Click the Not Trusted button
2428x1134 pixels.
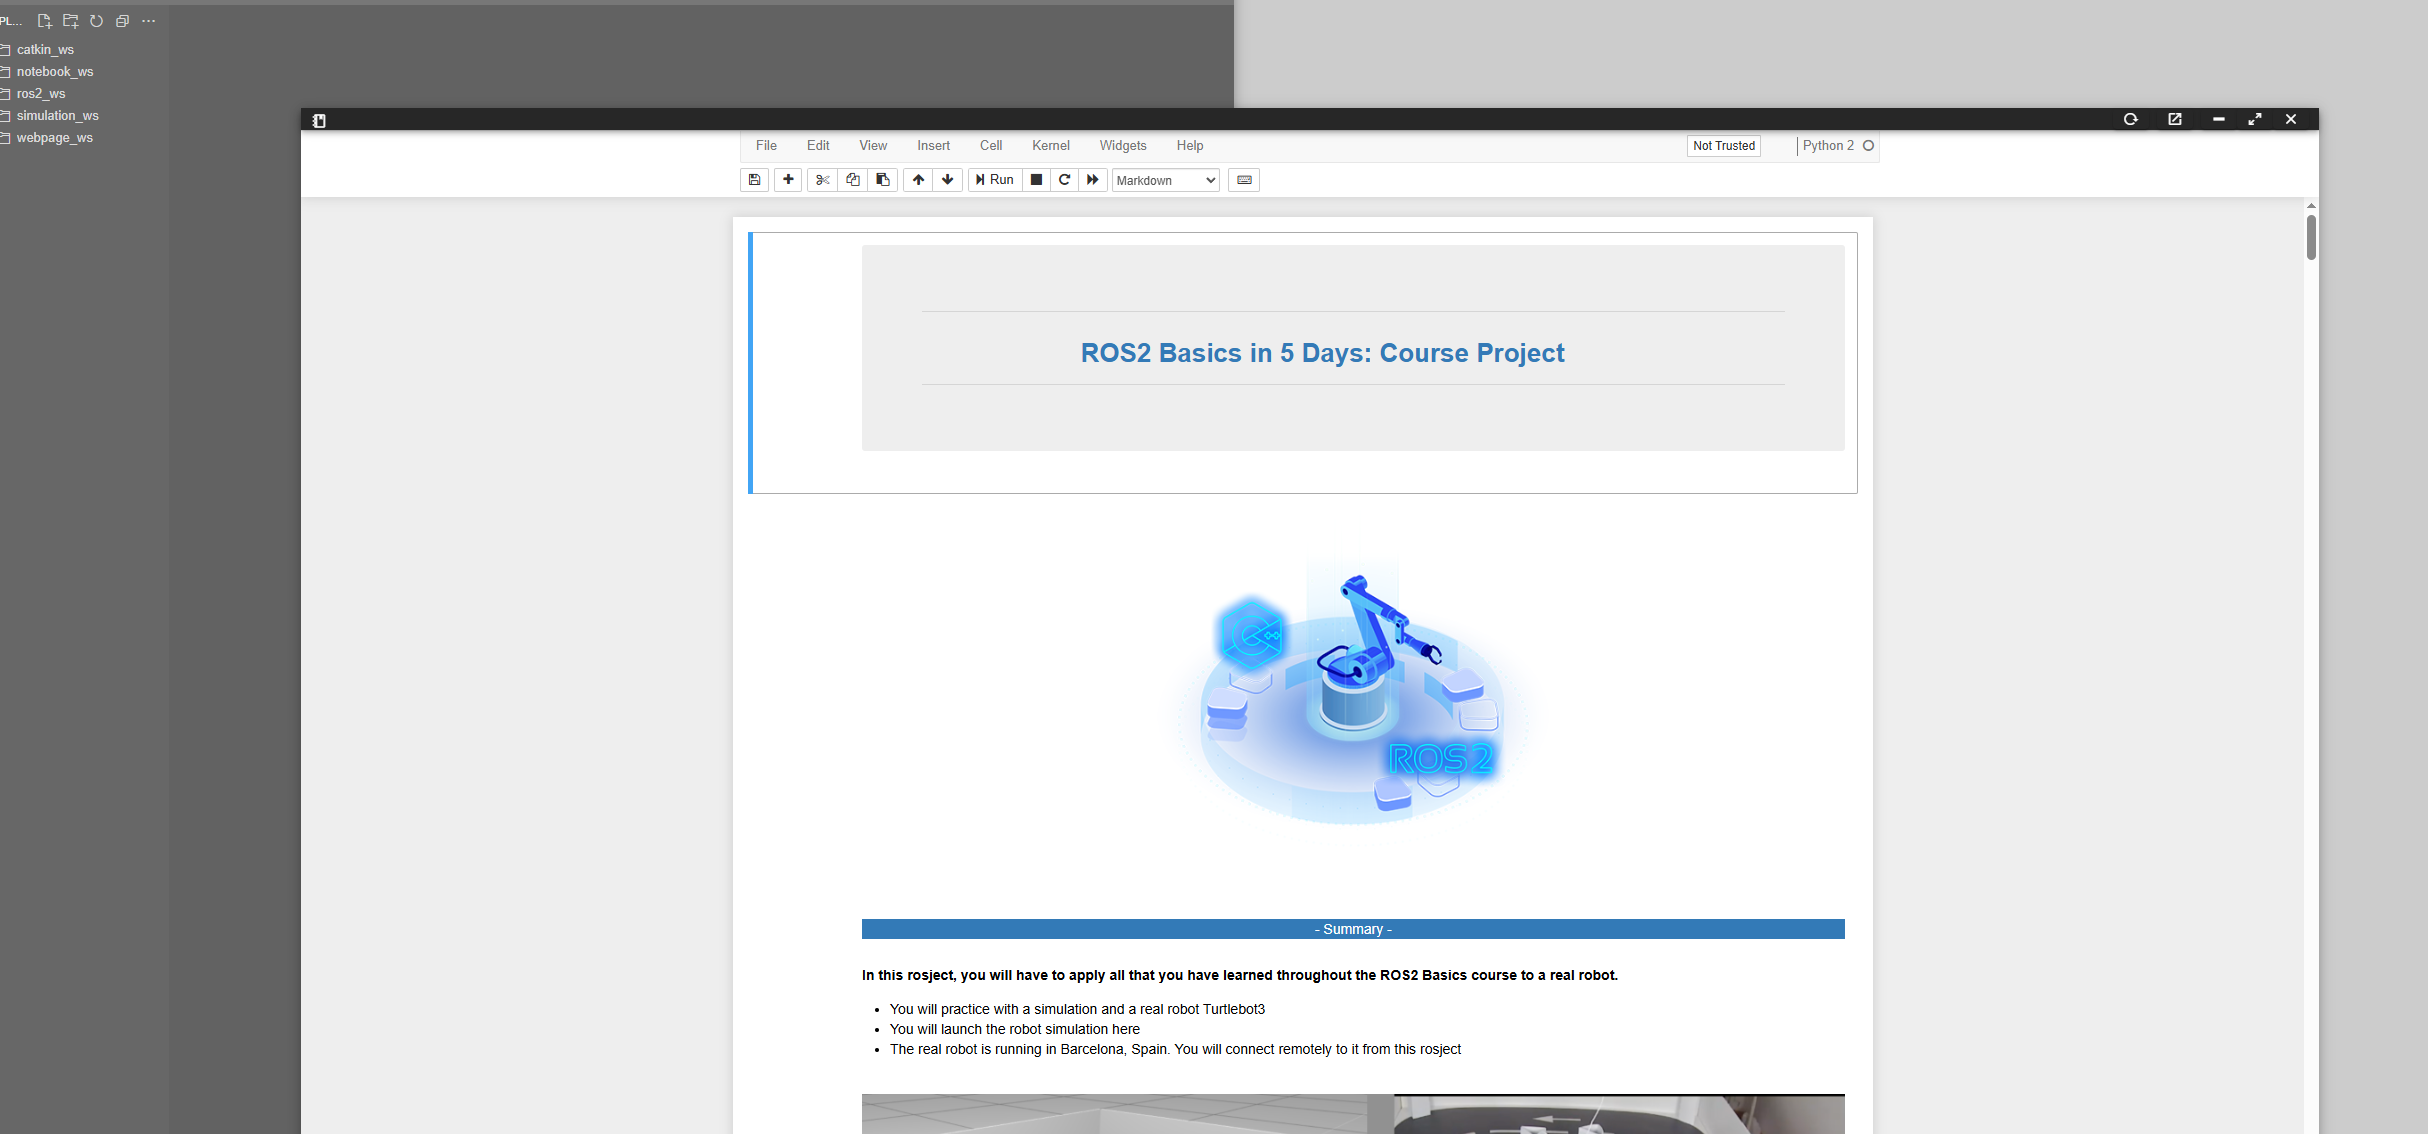click(1724, 146)
